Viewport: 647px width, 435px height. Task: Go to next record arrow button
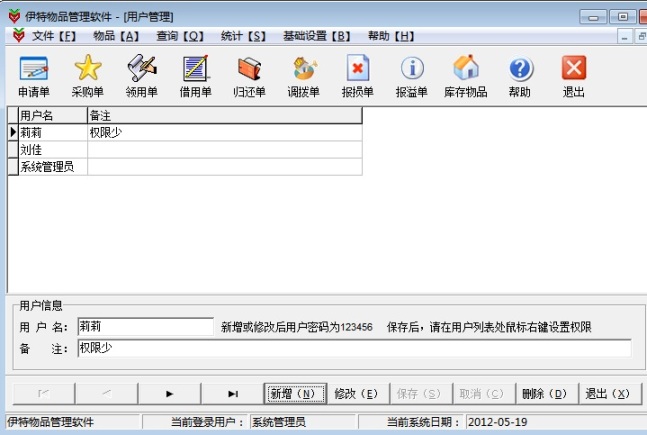[x=169, y=394]
